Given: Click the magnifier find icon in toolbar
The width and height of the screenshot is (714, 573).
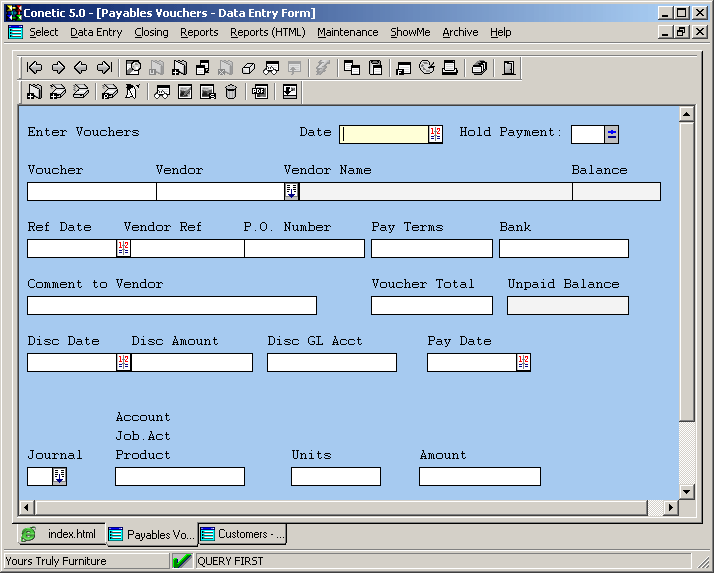Looking at the screenshot, I should [133, 68].
